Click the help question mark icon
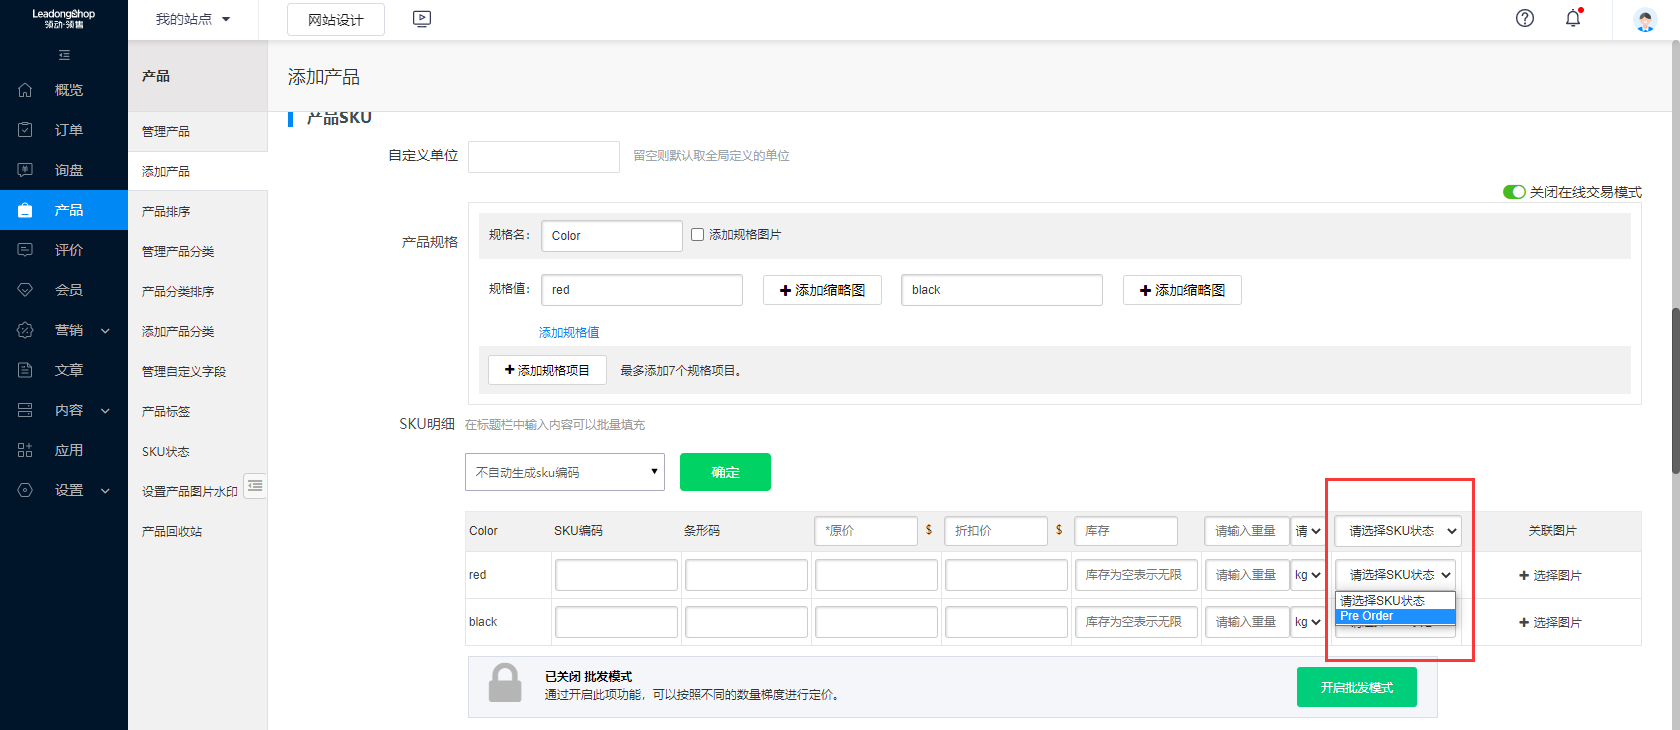1680x730 pixels. [1524, 18]
